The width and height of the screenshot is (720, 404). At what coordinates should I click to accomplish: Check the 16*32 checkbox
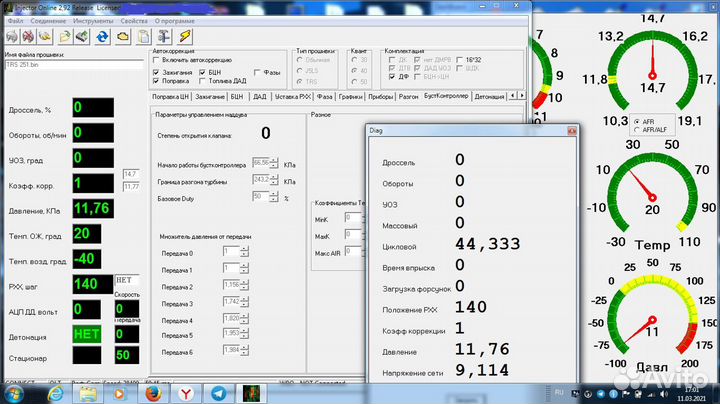coord(460,60)
